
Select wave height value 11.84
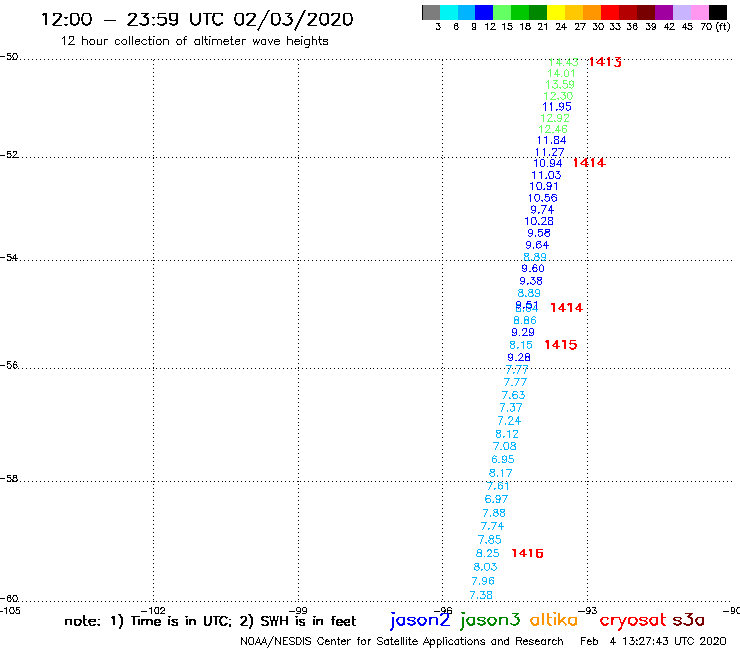point(551,140)
